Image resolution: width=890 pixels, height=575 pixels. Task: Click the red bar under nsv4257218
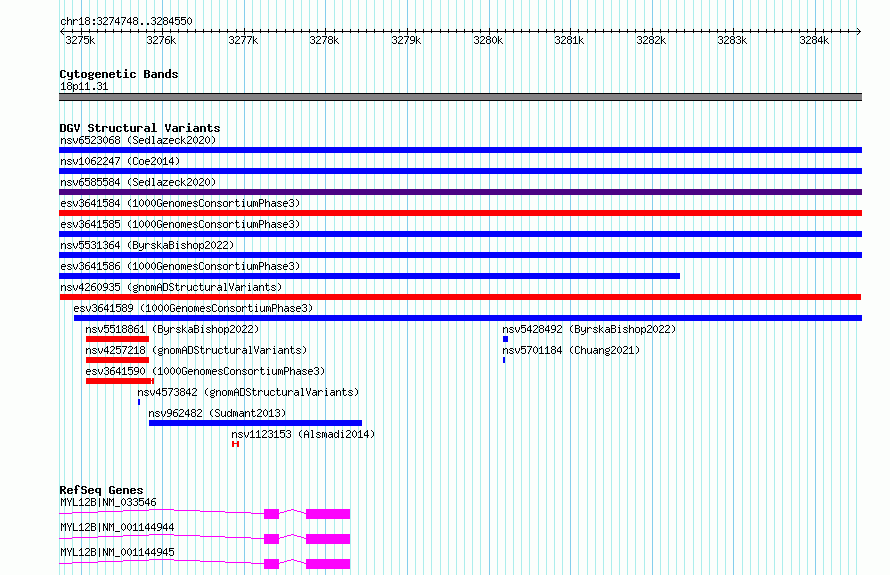pyautogui.click(x=117, y=360)
